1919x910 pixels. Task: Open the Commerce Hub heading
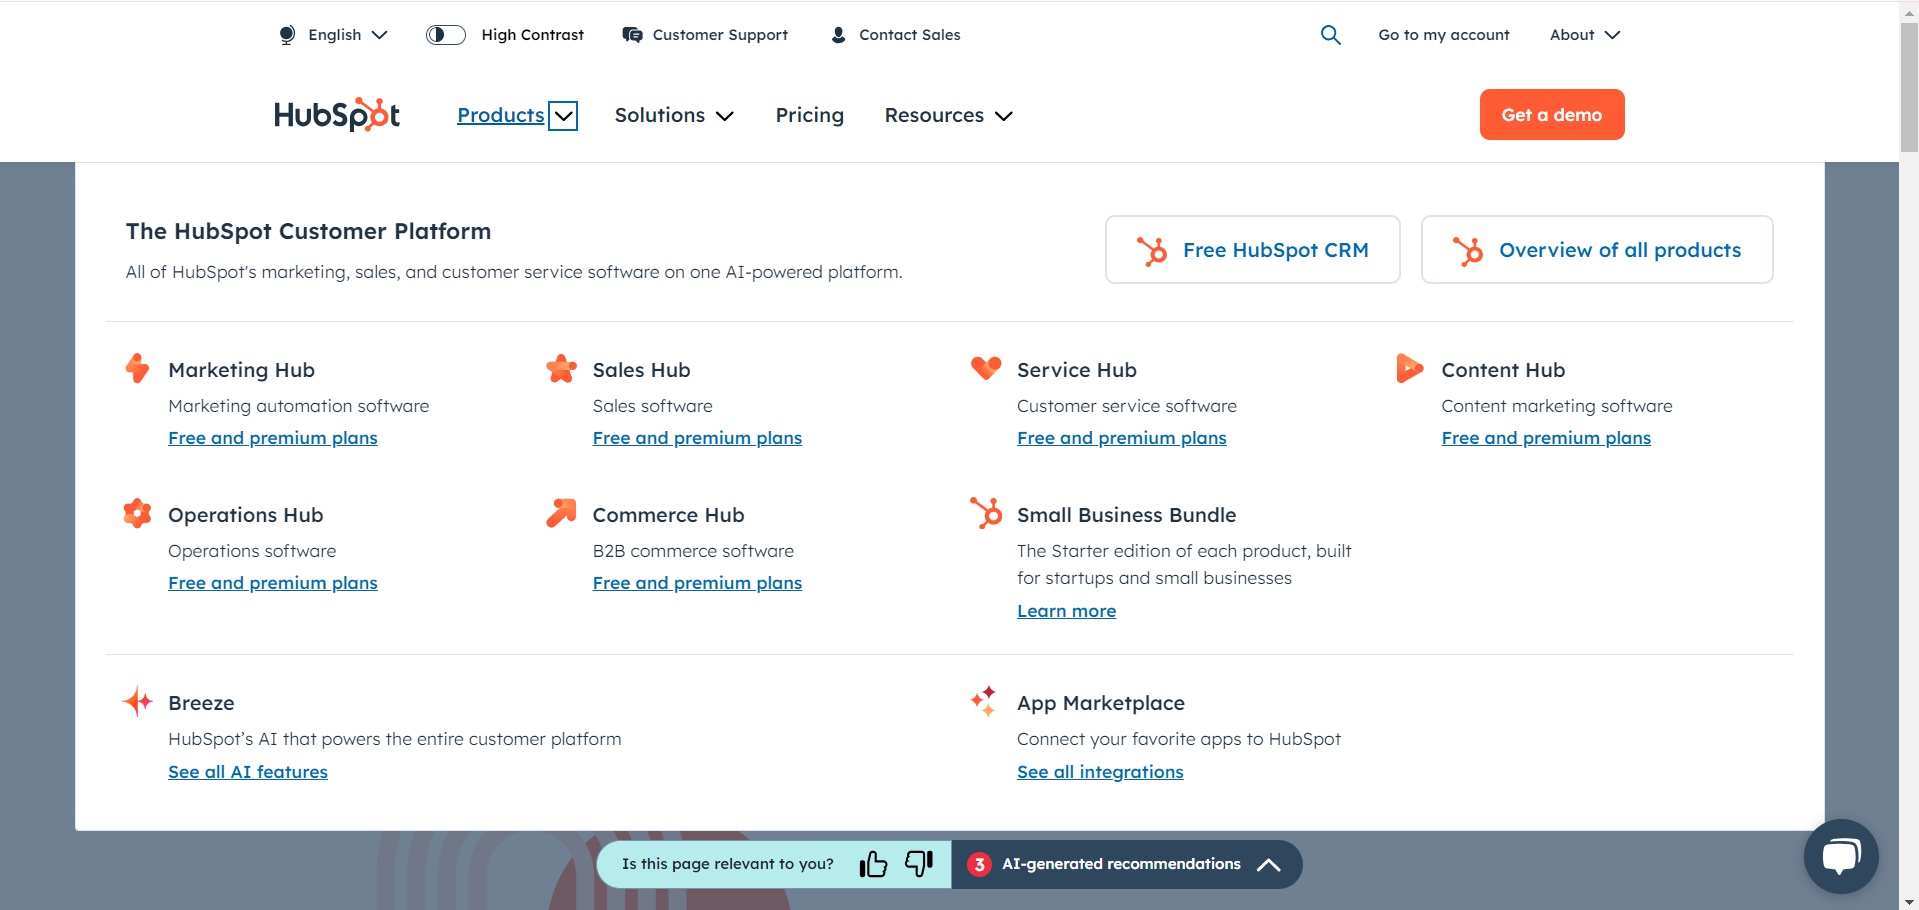[668, 515]
